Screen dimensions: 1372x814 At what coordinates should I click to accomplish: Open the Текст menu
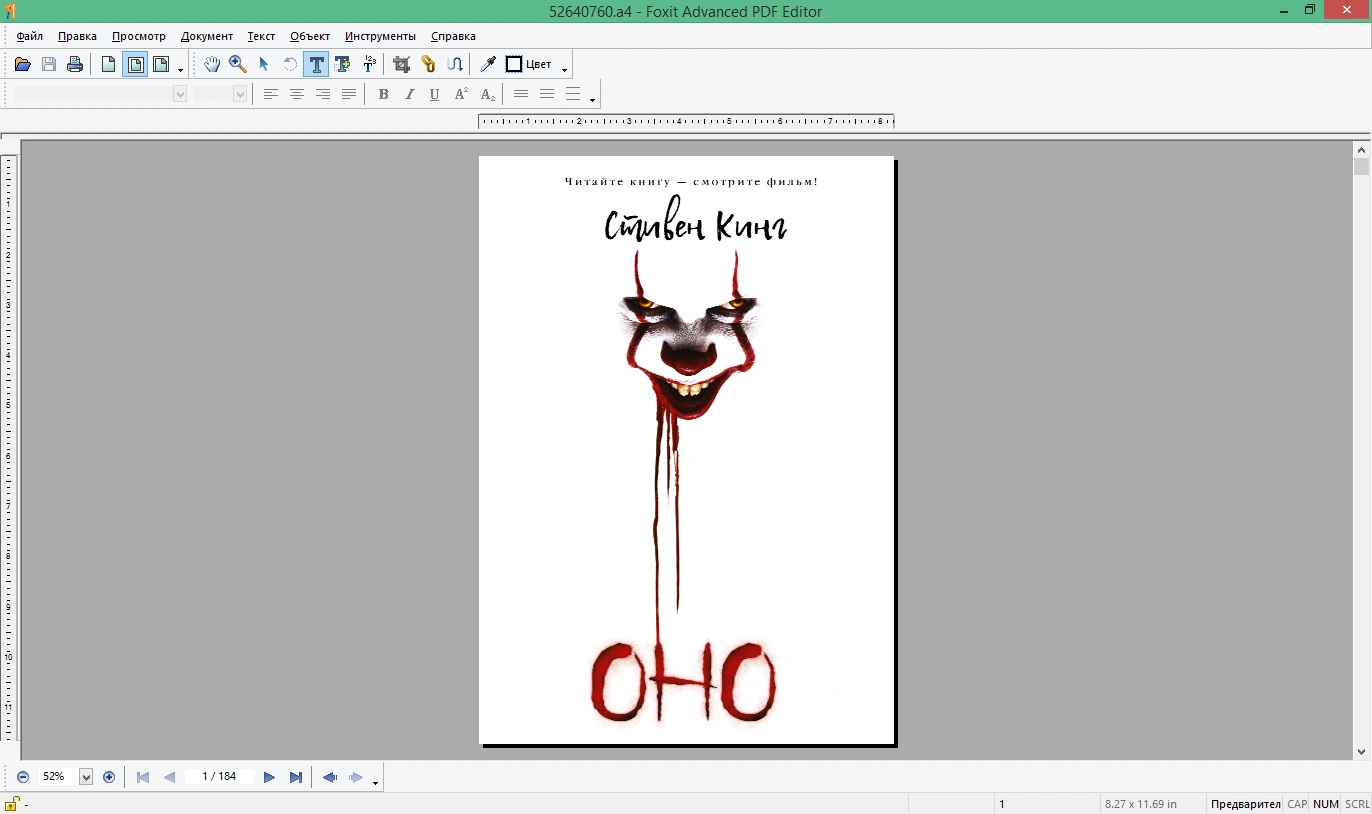pos(261,36)
